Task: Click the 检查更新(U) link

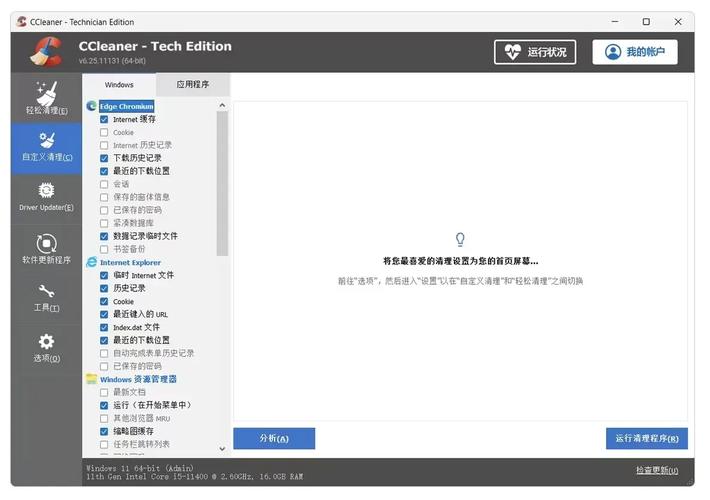Action: 657,471
